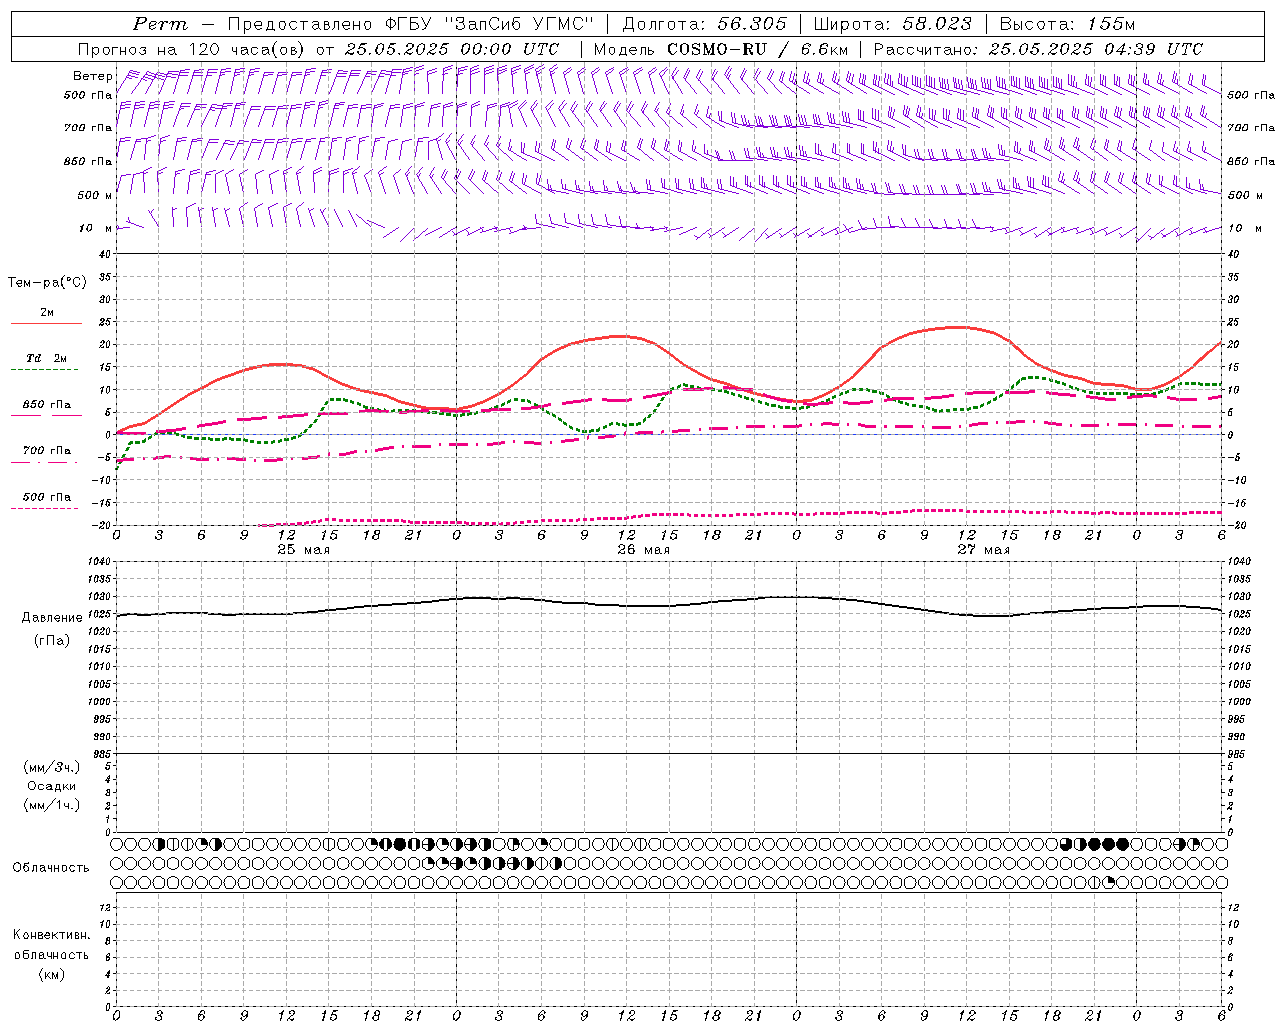Click the "26 мая" date label
Viewport: 1280px width, 1024px height.
644,550
